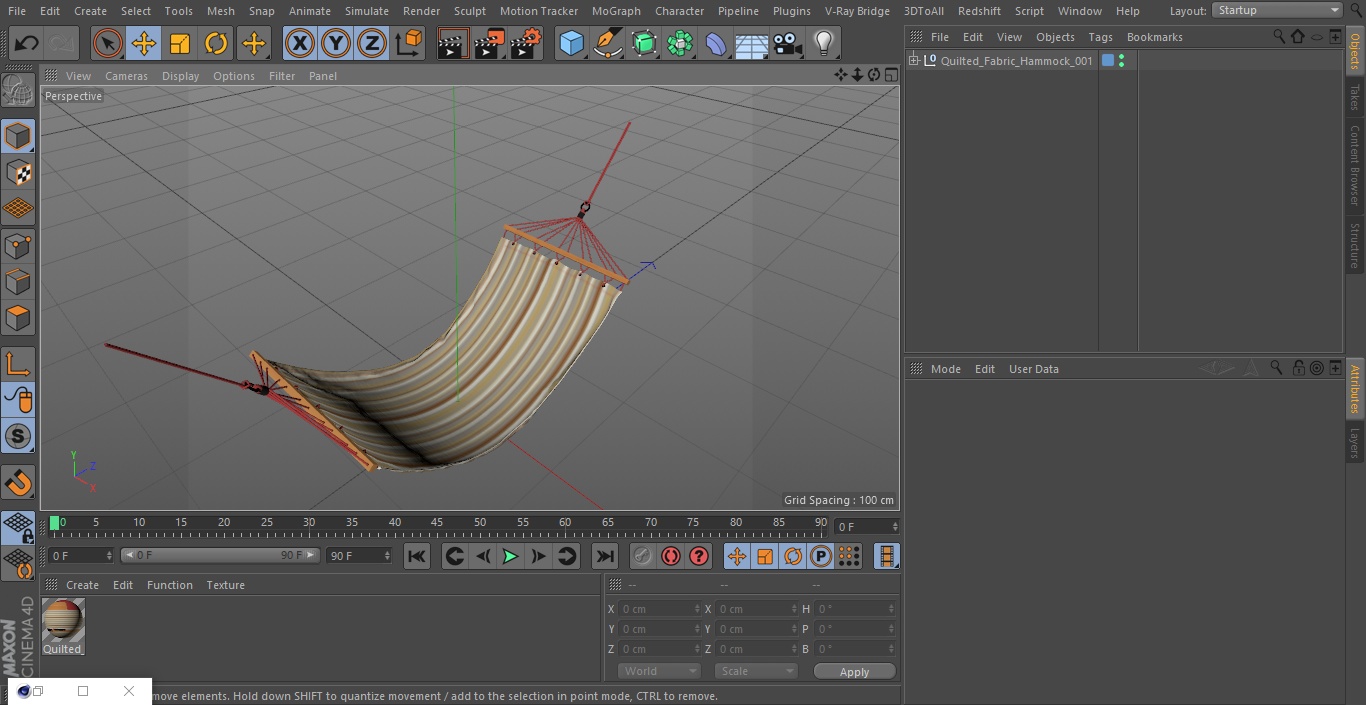Click the timeline preview range slider
This screenshot has height=705, width=1366.
[220, 555]
